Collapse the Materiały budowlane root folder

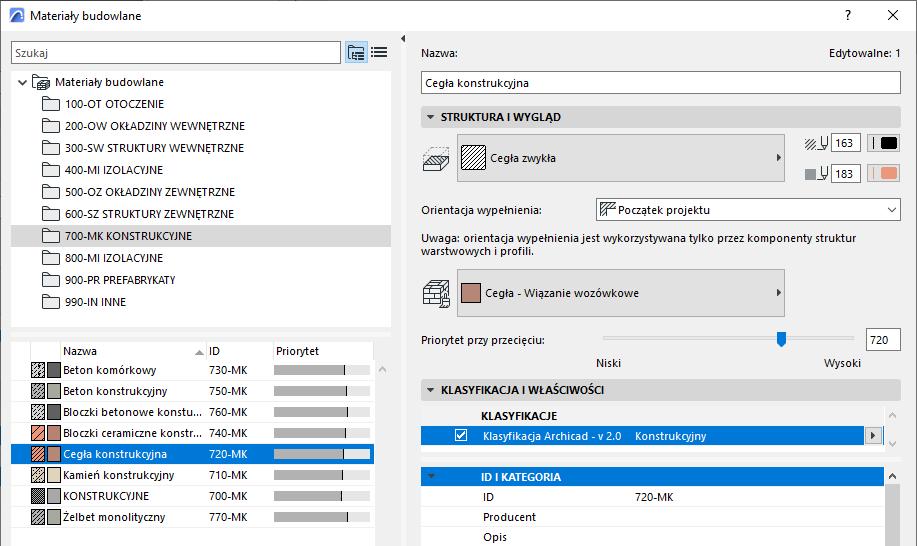coord(22,82)
